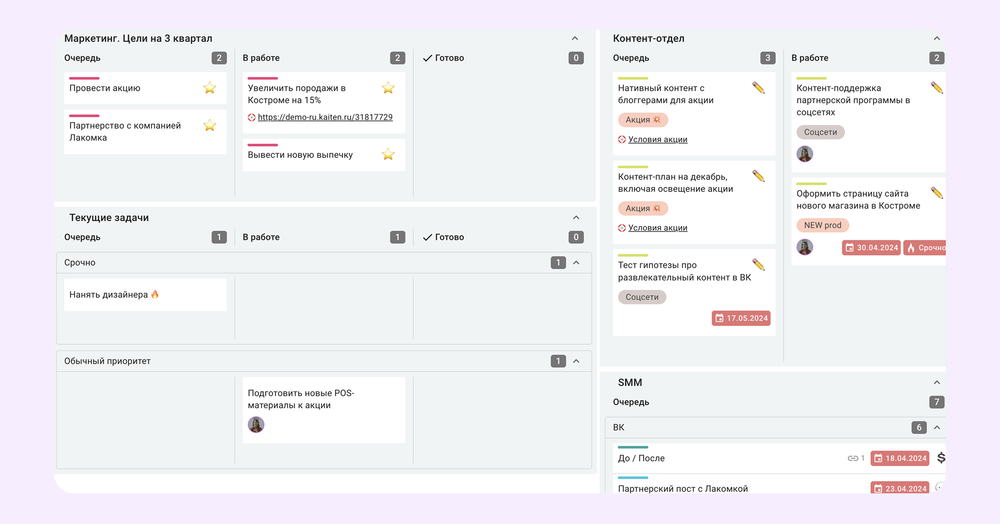
Task: Click link counter icon on До / После
Action: (x=854, y=458)
